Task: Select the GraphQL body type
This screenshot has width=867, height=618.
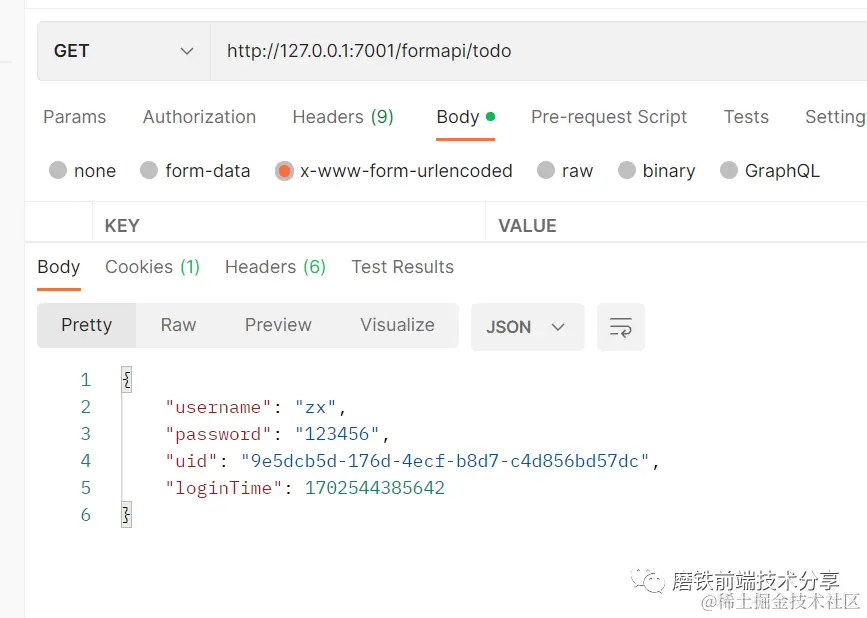Action: (x=769, y=170)
